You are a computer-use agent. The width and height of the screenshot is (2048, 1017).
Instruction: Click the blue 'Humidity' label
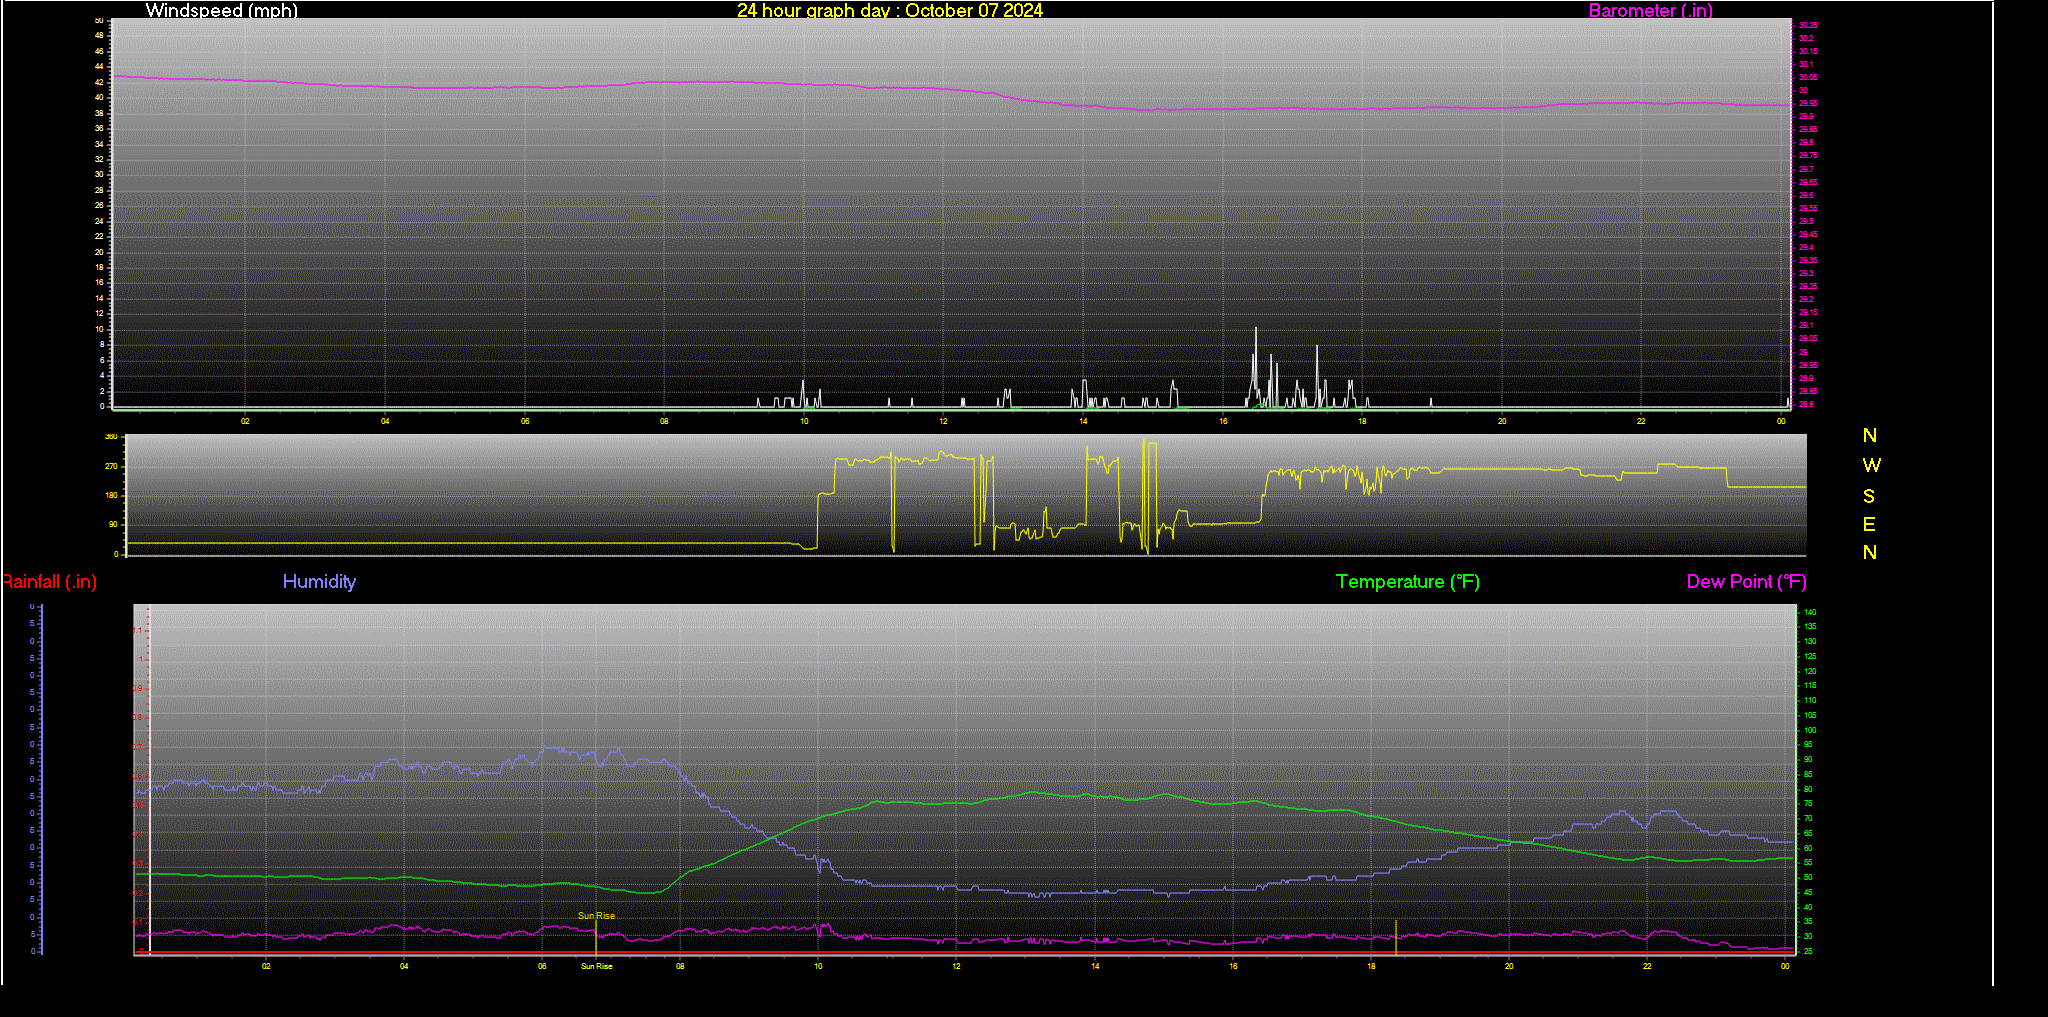319,581
